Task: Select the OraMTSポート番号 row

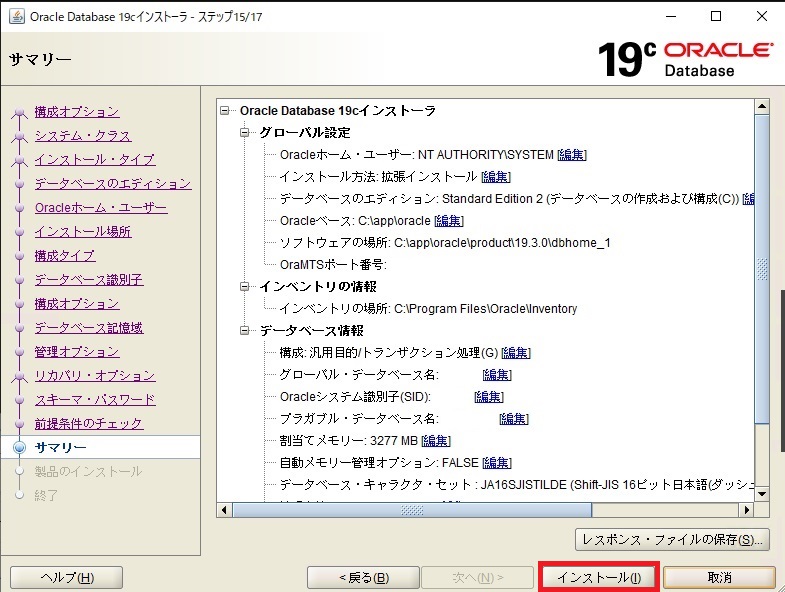Action: [x=333, y=265]
